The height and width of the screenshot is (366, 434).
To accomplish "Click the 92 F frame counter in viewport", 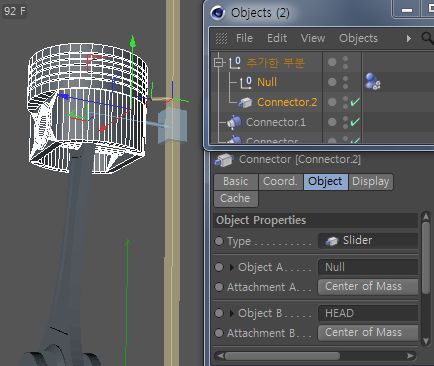I will pos(15,11).
